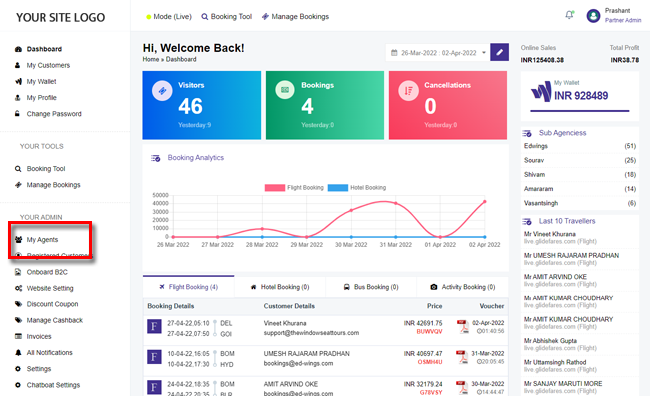Click the calendar icon in date range
Viewport: 650px width, 396px height.
(394, 53)
